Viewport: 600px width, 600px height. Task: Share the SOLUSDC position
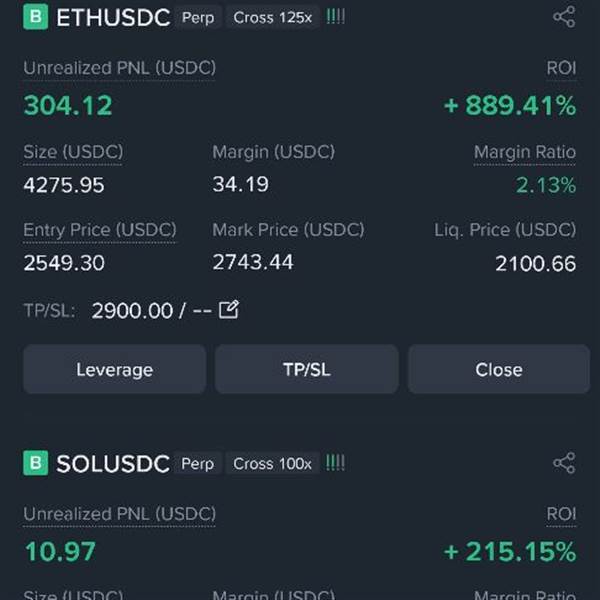(x=564, y=463)
